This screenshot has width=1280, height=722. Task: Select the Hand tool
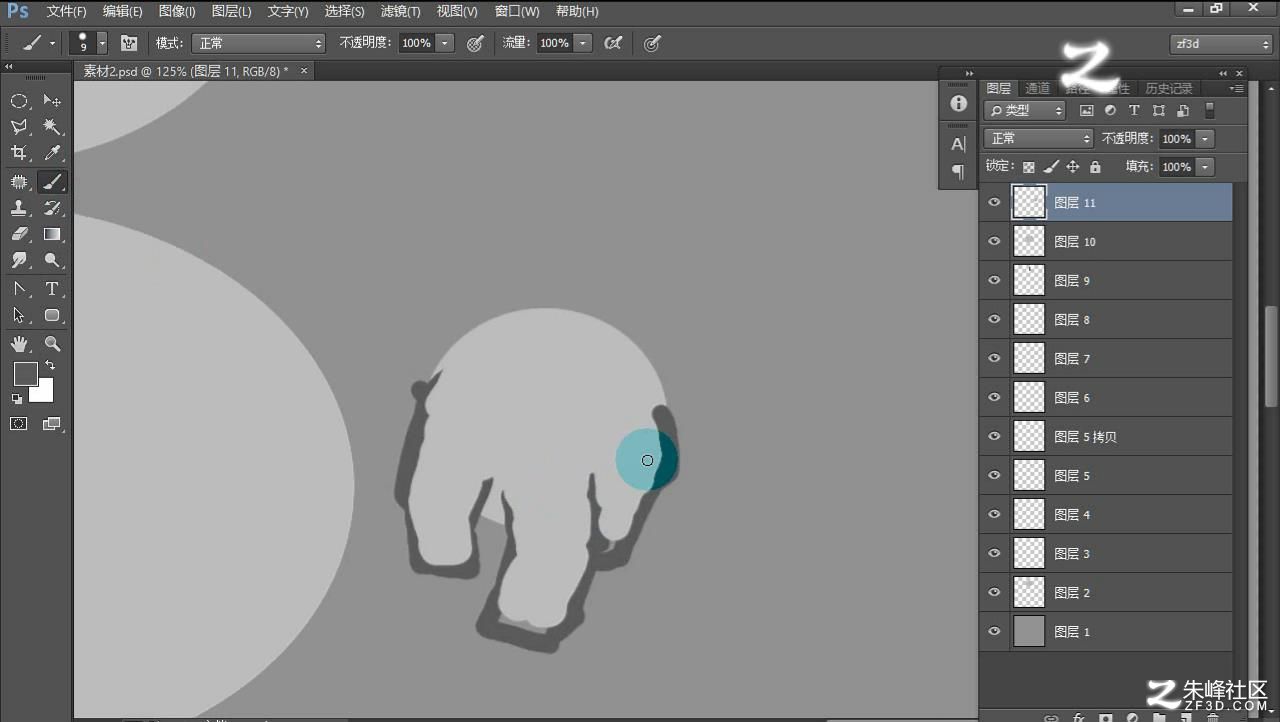[19, 343]
